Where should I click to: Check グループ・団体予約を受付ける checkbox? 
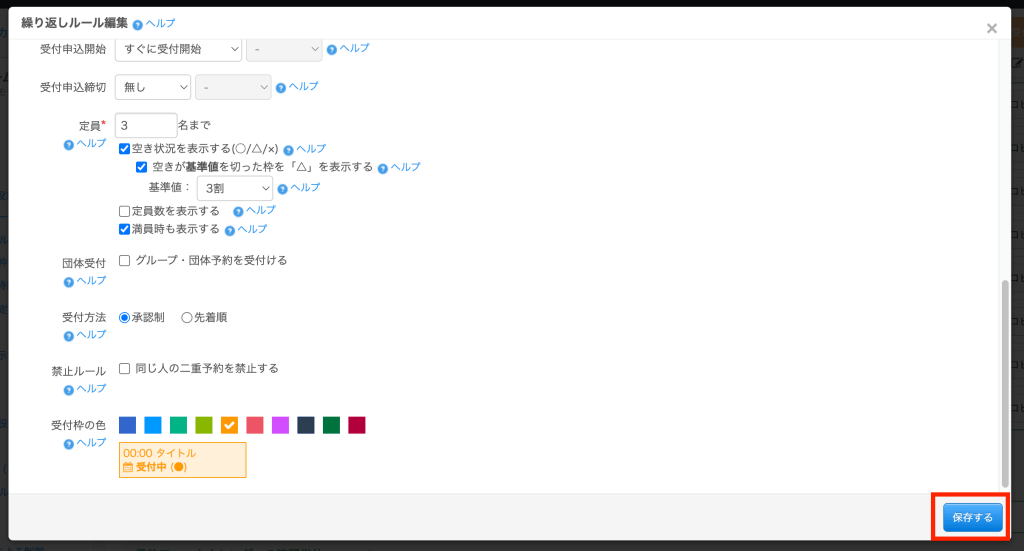click(x=125, y=260)
